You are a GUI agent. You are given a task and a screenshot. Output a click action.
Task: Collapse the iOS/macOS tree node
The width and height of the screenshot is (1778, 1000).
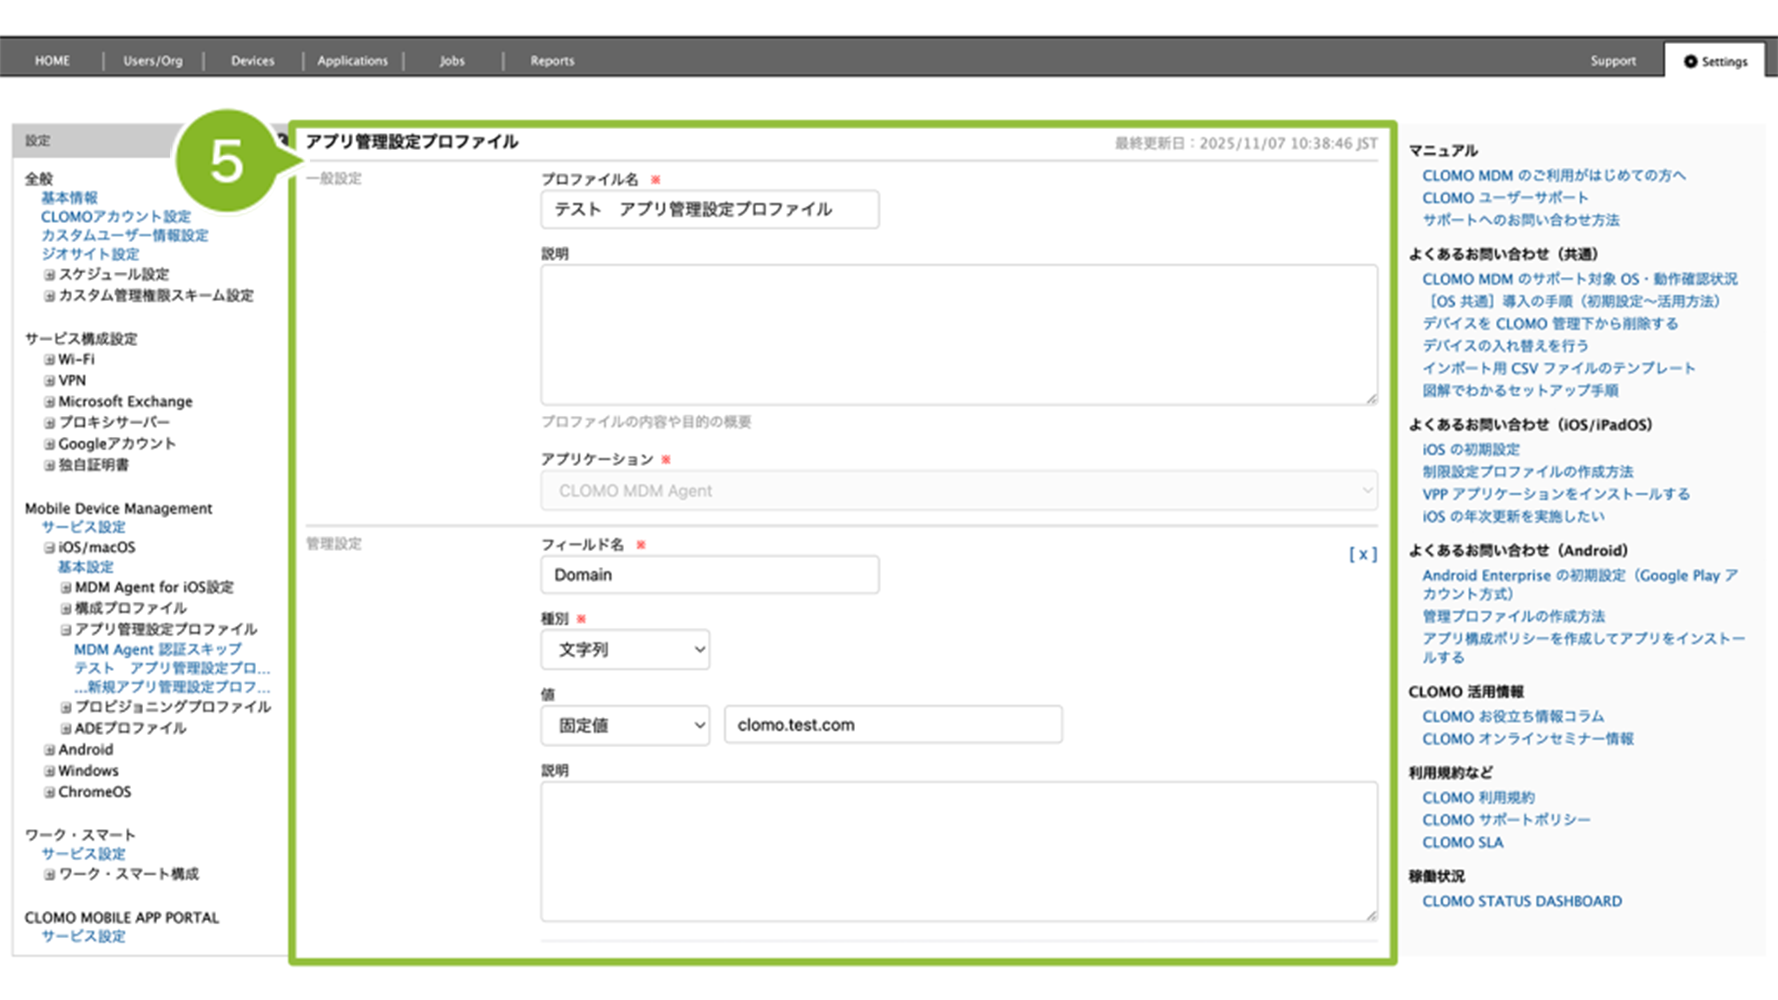[49, 548]
